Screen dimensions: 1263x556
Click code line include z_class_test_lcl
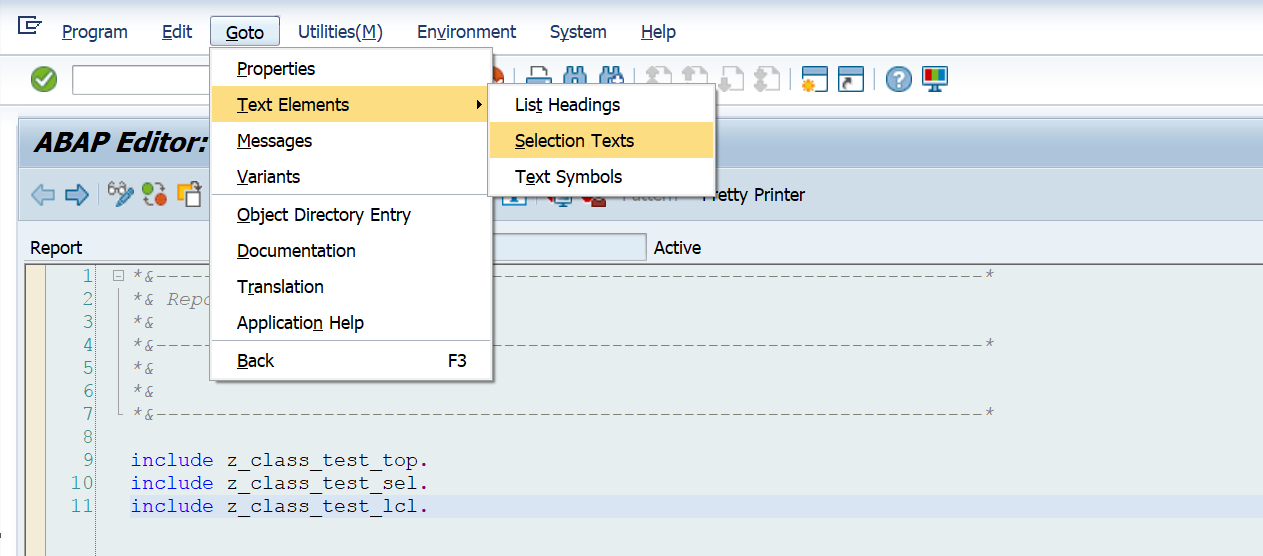279,506
